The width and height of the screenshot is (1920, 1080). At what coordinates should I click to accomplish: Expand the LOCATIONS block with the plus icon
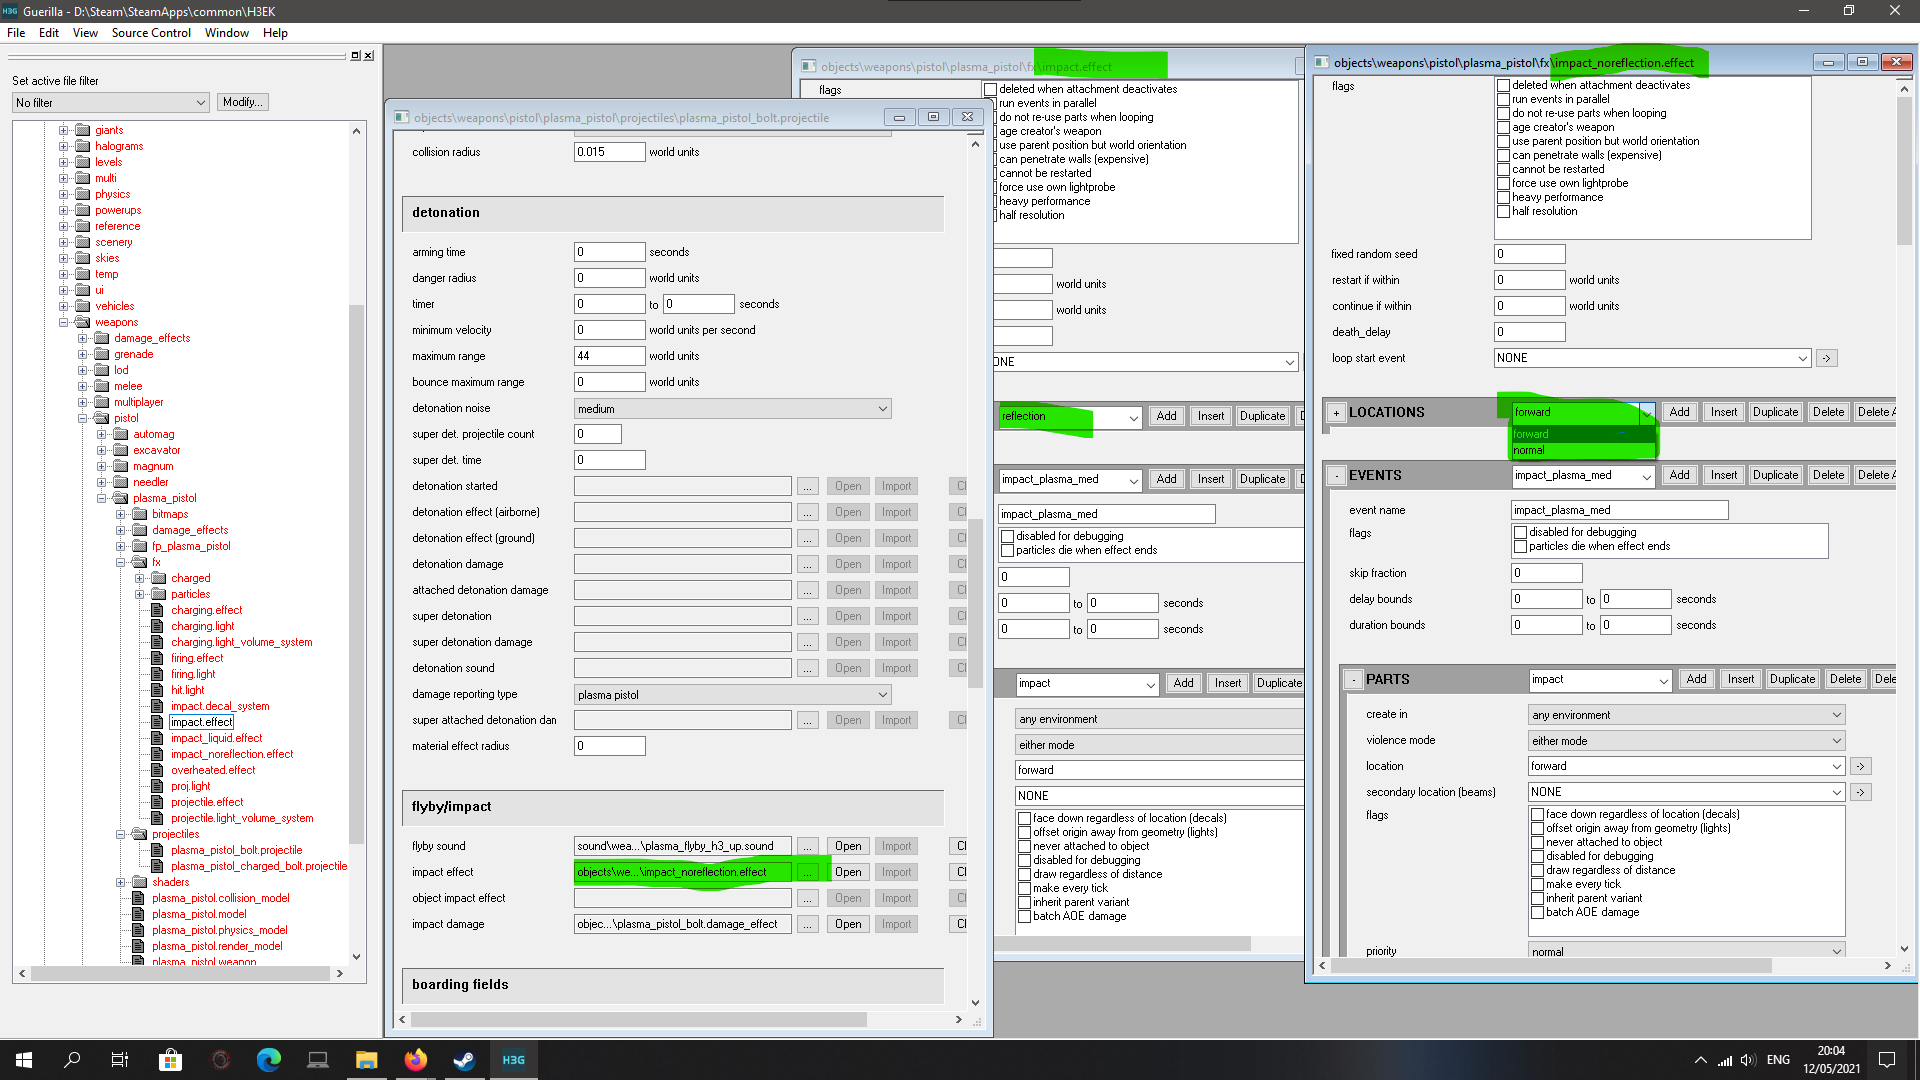(1336, 412)
